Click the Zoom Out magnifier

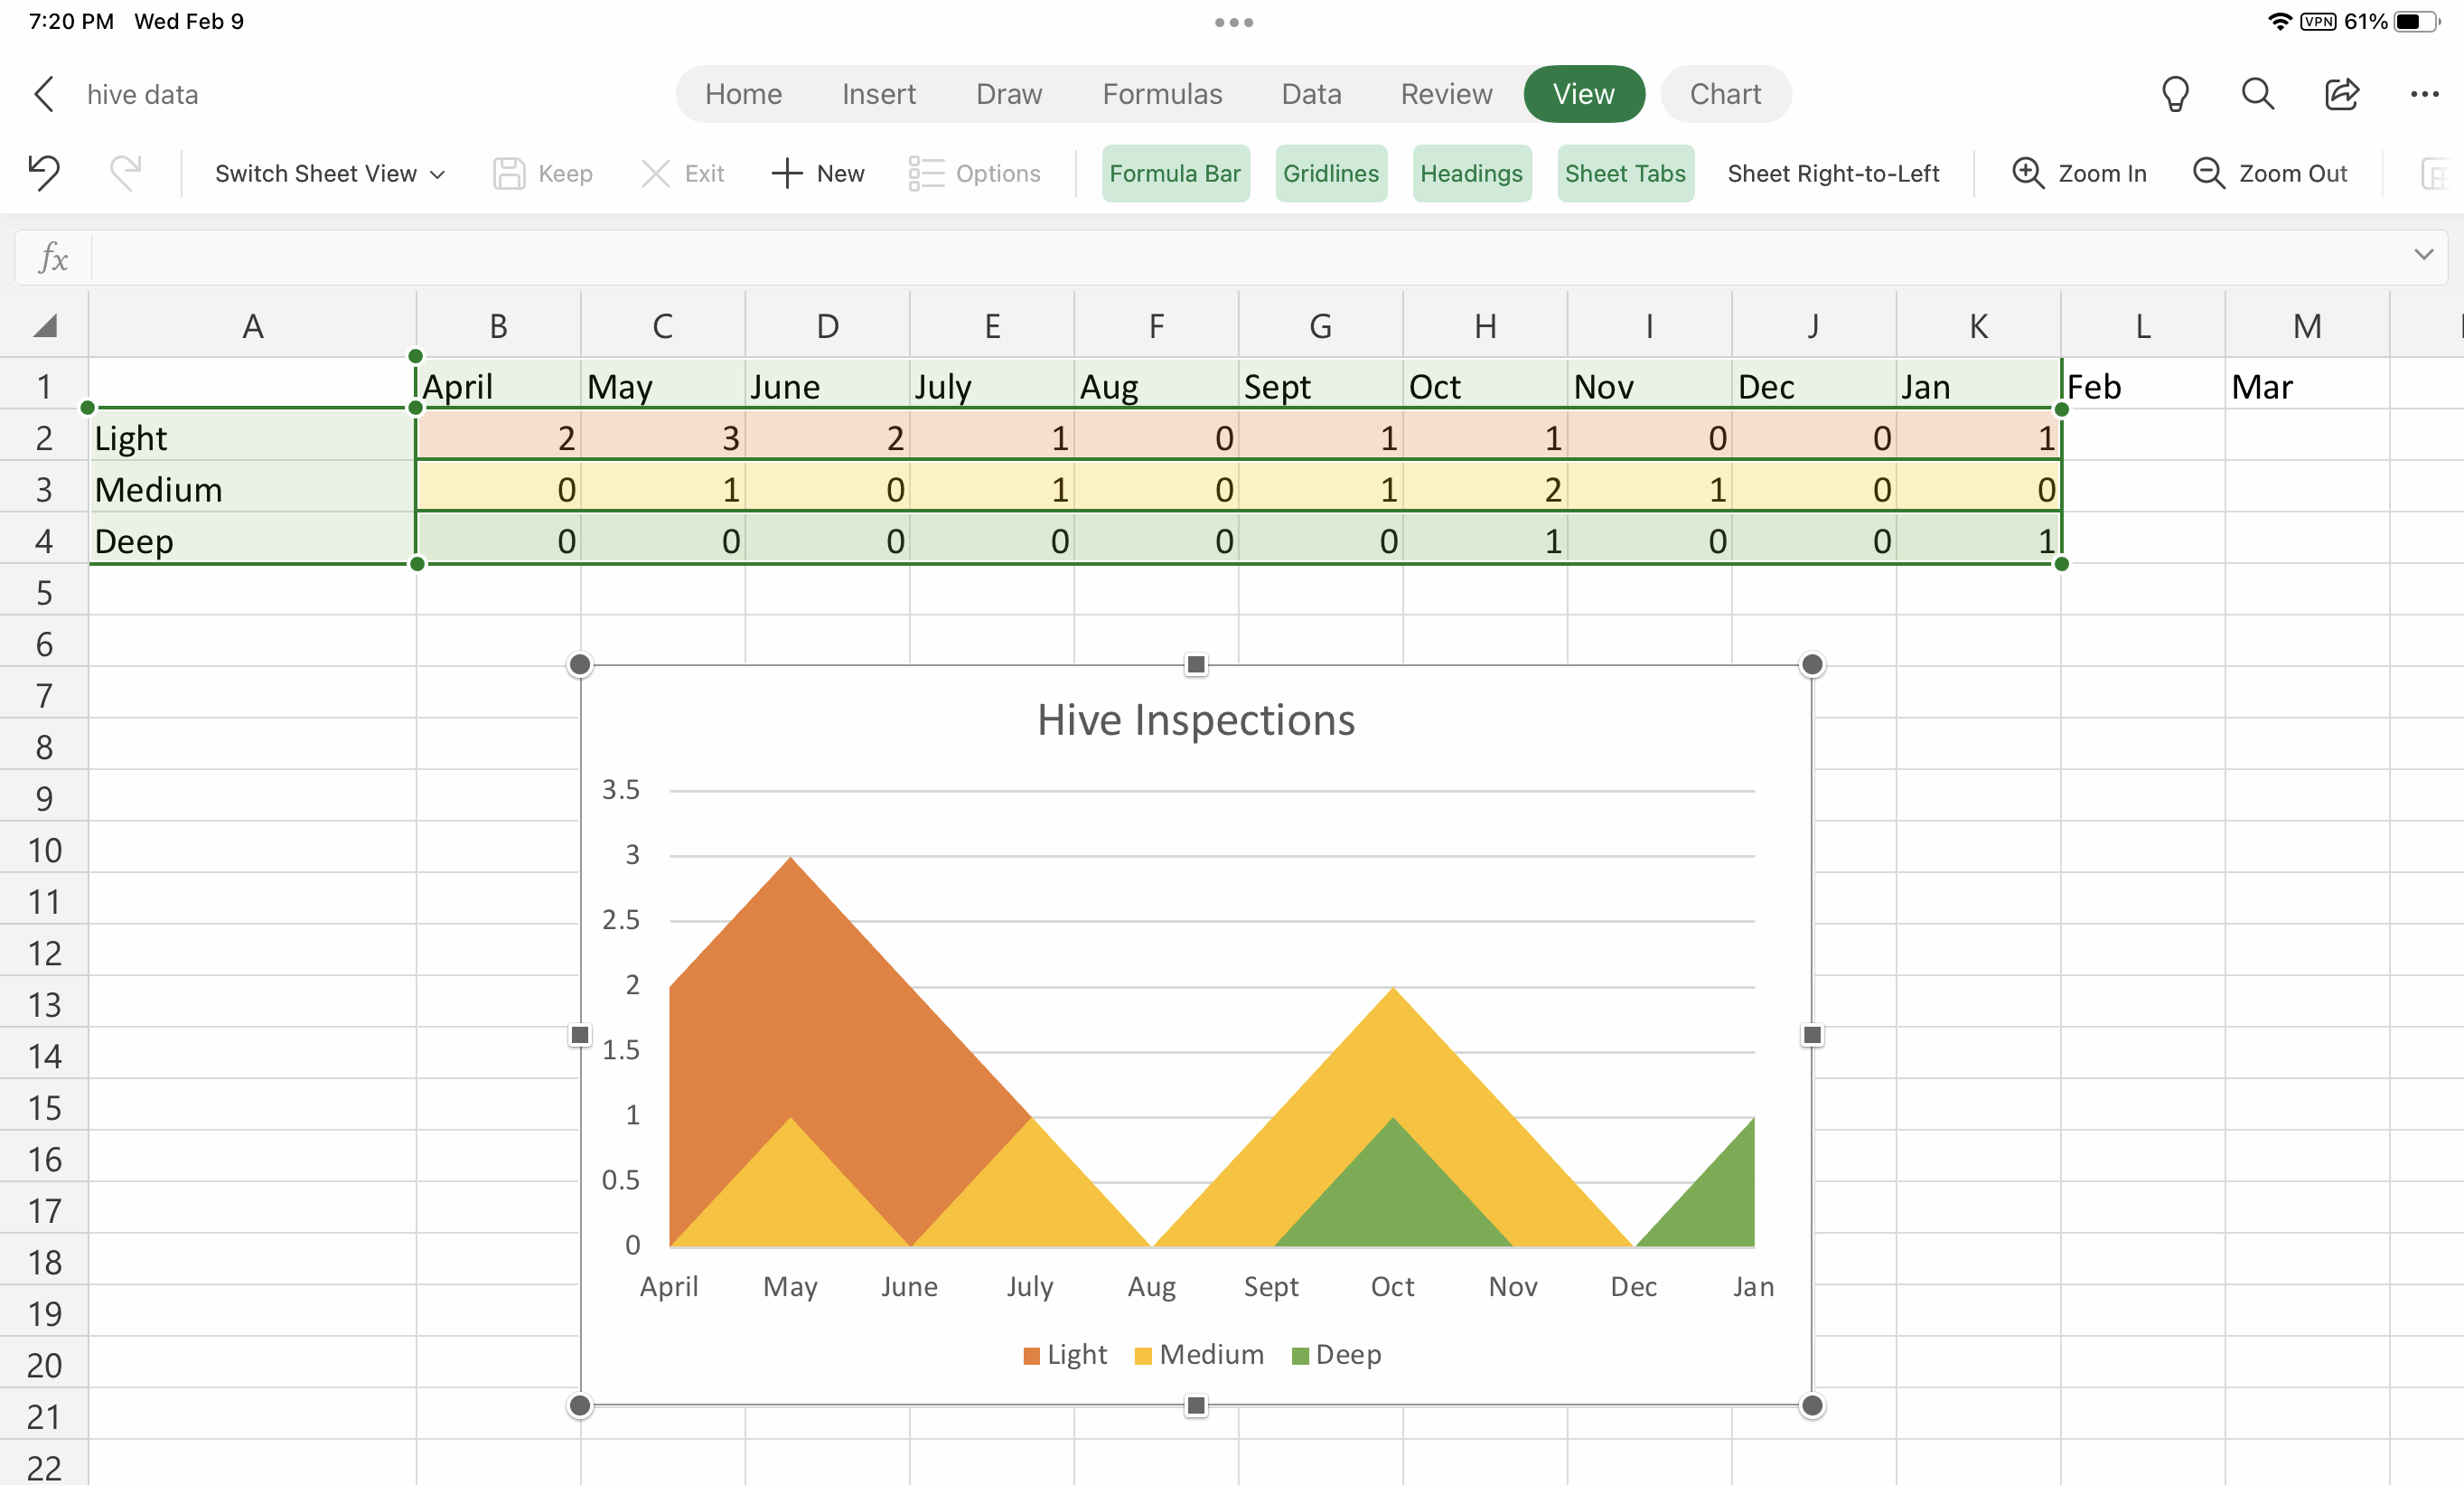pos(2208,173)
